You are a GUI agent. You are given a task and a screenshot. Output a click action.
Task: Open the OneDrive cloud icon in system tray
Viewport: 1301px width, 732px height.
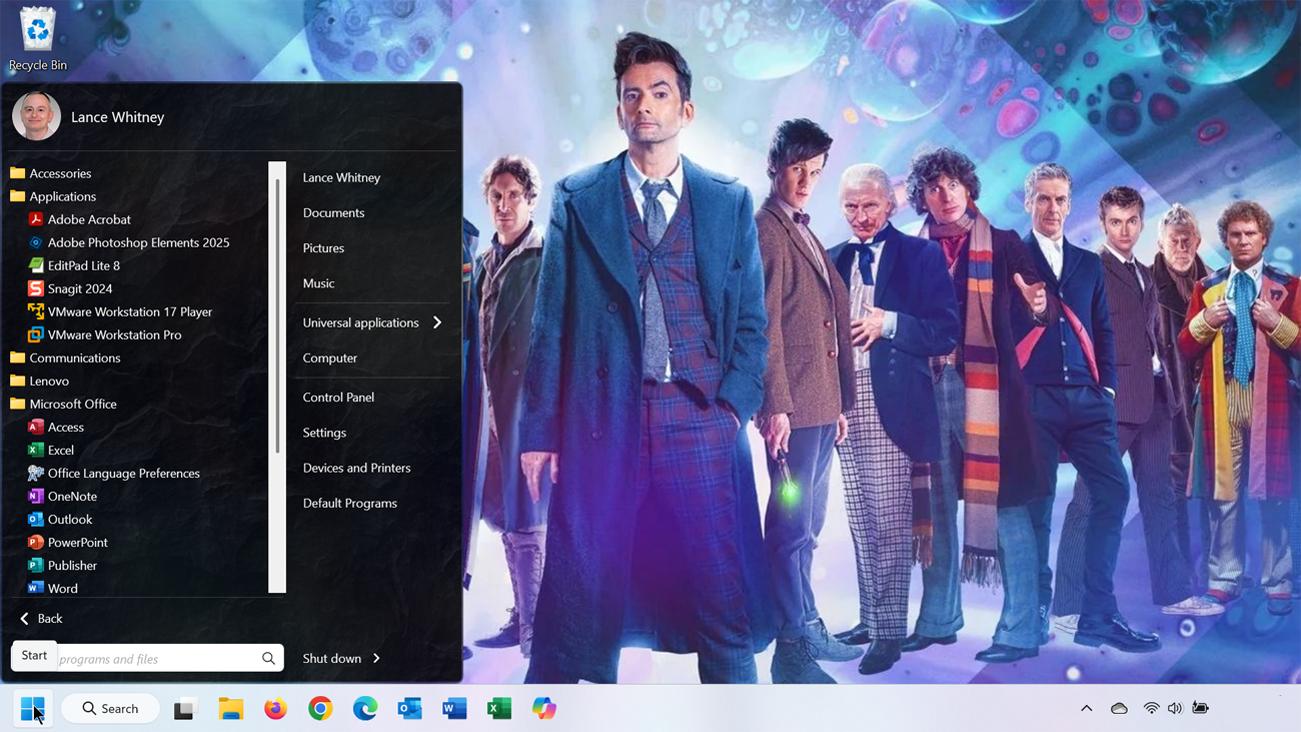[x=1119, y=708]
